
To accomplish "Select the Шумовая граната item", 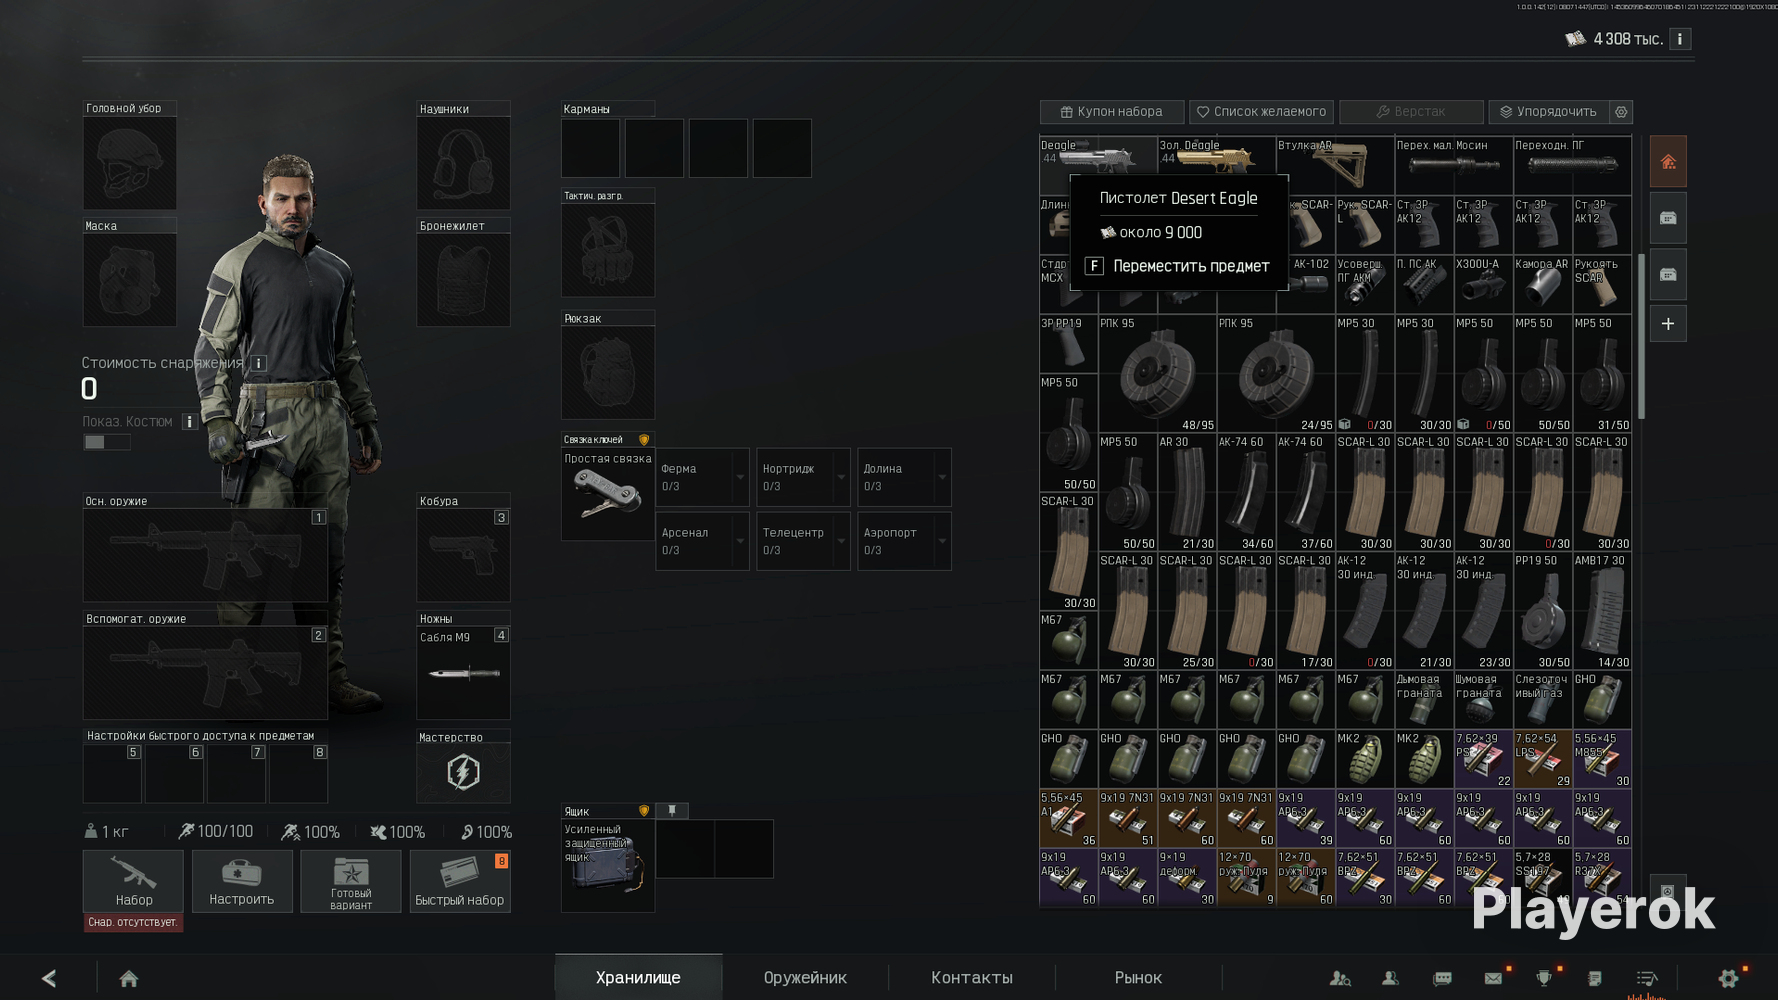I will tap(1483, 700).
